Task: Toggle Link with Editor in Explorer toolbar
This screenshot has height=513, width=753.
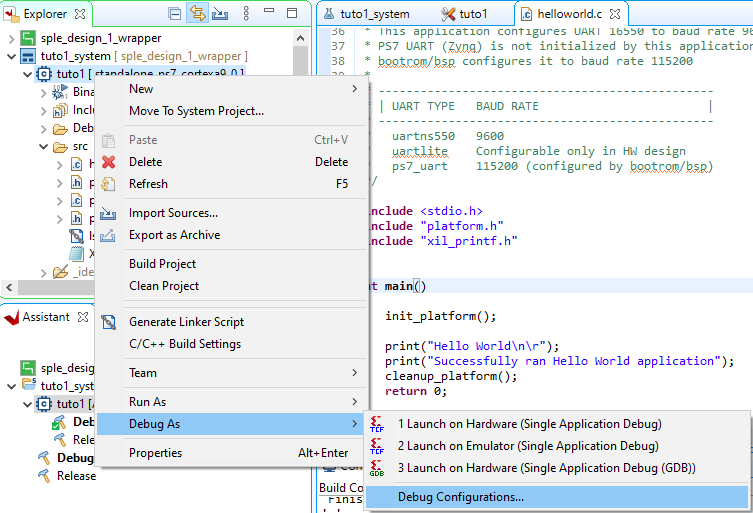Action: click(198, 13)
